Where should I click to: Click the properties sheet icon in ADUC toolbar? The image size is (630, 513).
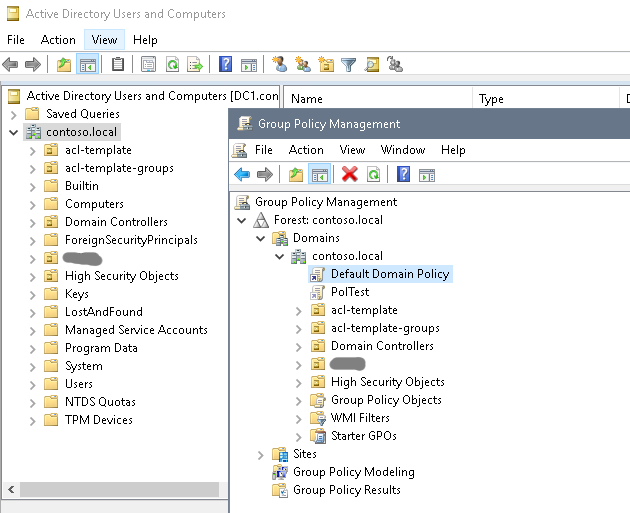tap(148, 64)
